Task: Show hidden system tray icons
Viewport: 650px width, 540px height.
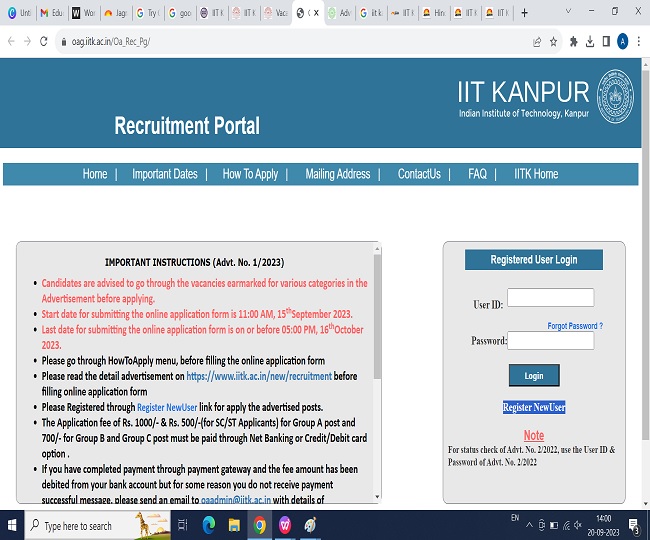Action: (x=529, y=525)
